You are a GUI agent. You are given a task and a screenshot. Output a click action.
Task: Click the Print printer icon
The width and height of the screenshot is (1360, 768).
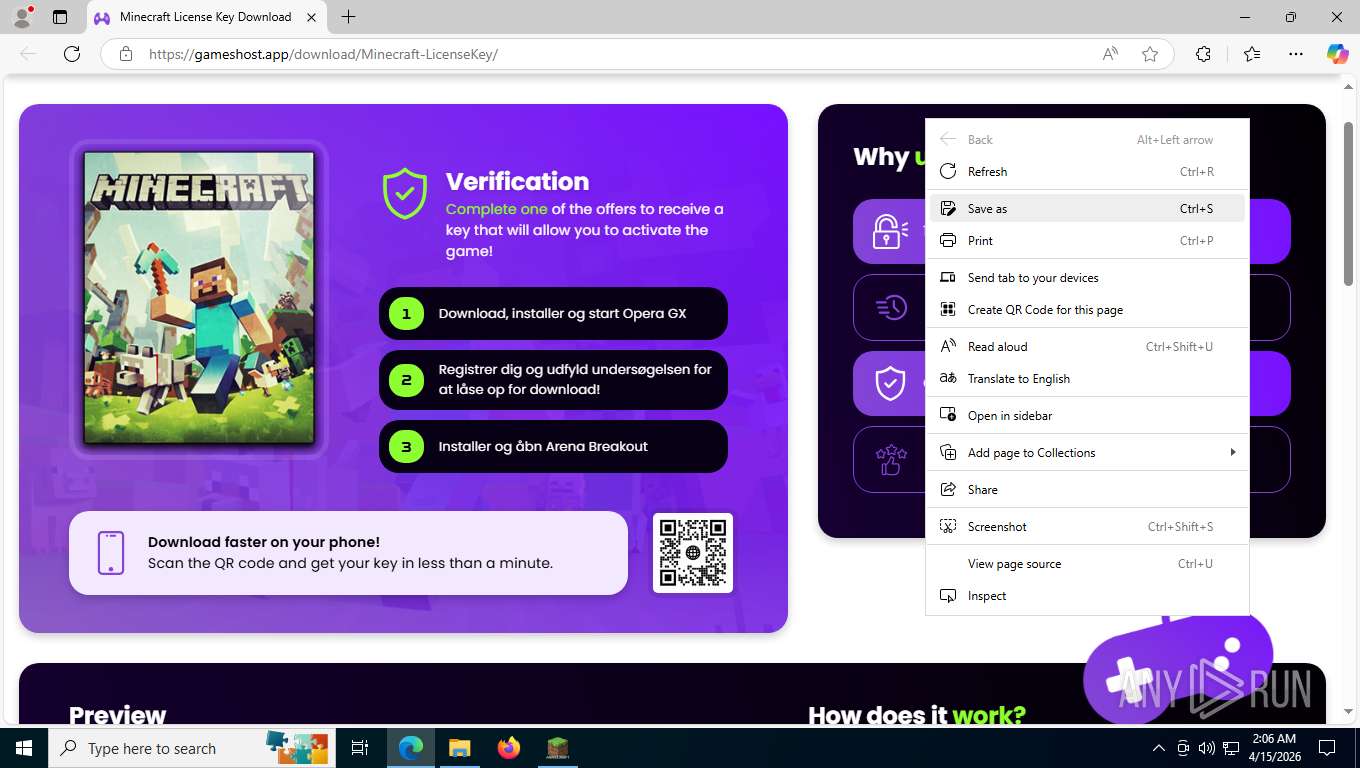pos(948,241)
